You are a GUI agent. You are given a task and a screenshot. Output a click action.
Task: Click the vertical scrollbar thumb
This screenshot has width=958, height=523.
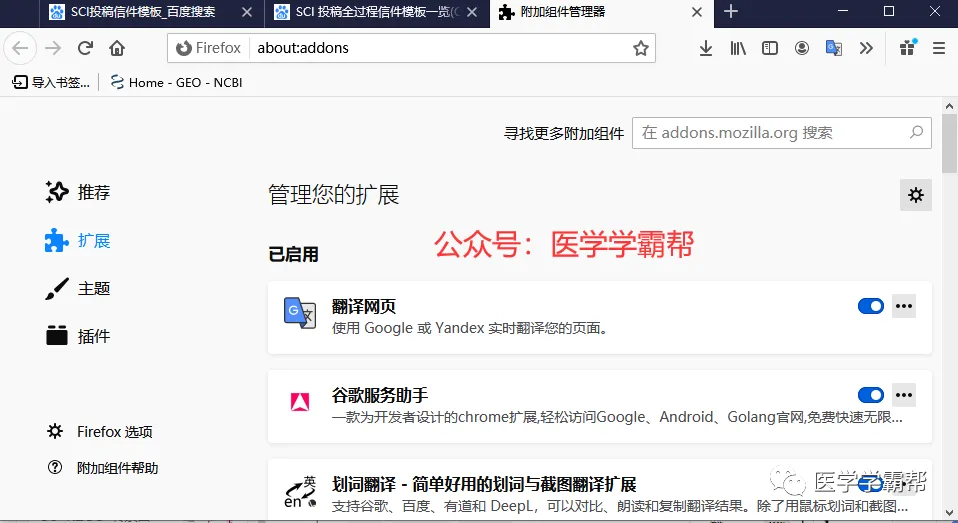949,144
